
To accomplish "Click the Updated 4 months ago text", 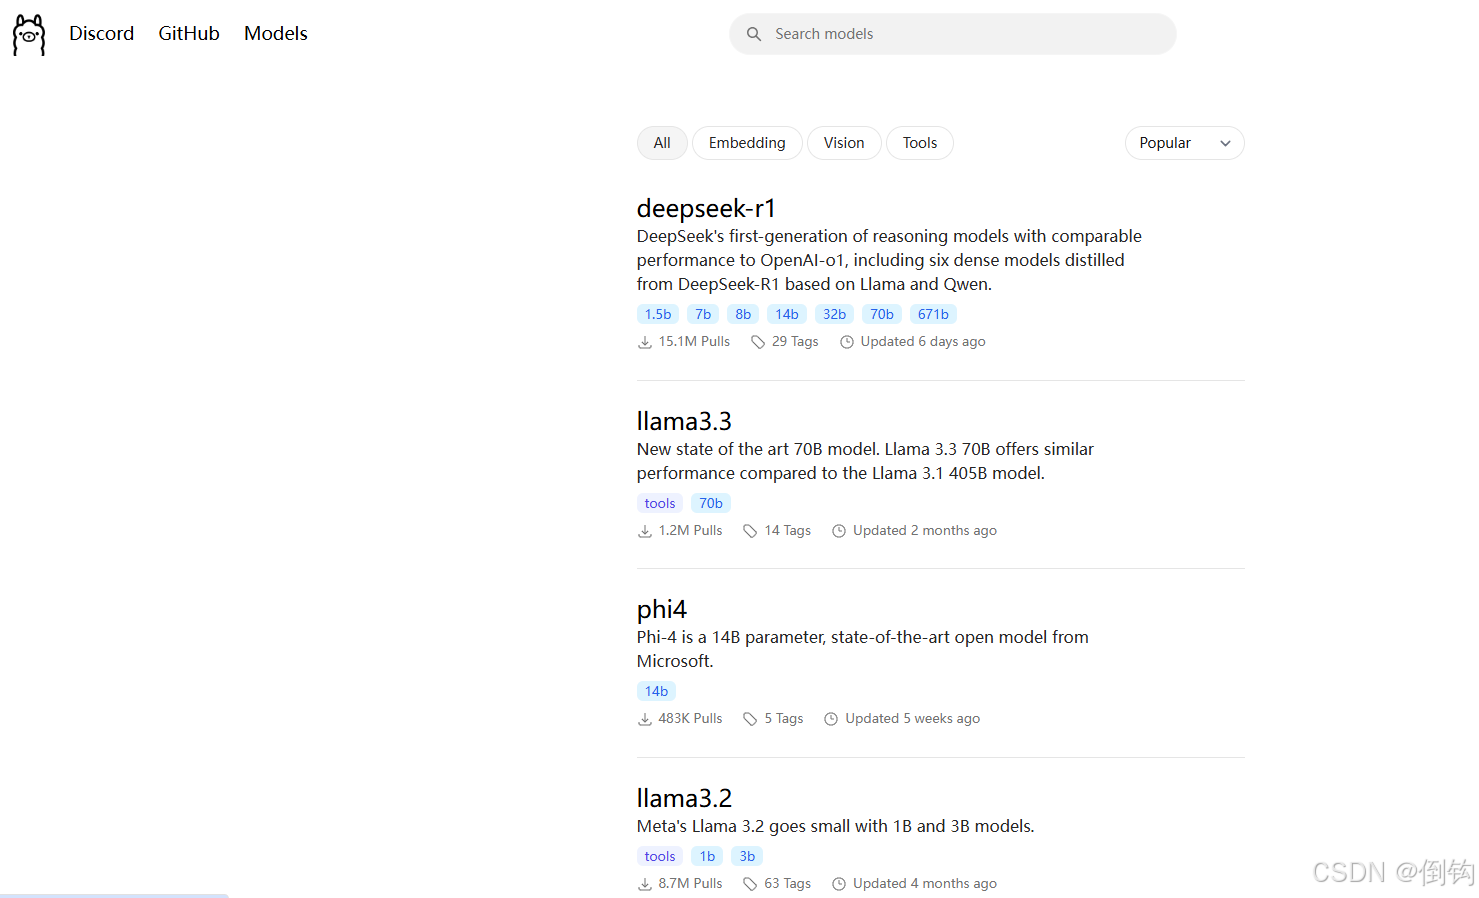I will click(925, 884).
